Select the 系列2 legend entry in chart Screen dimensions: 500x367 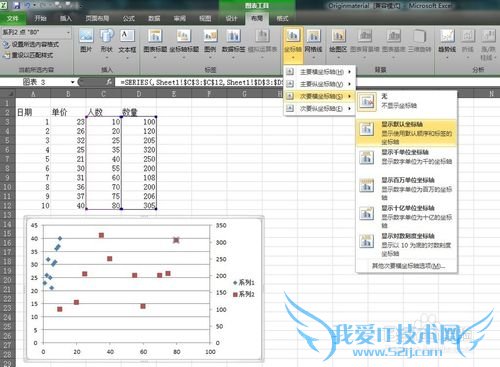point(244,294)
